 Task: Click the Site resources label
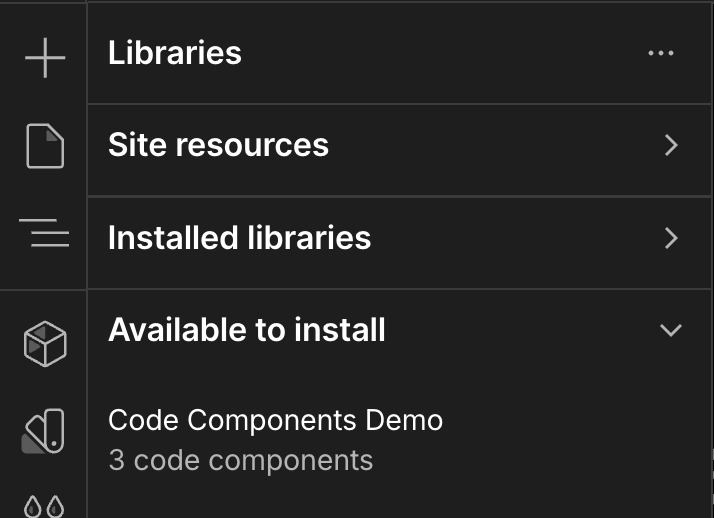point(218,145)
